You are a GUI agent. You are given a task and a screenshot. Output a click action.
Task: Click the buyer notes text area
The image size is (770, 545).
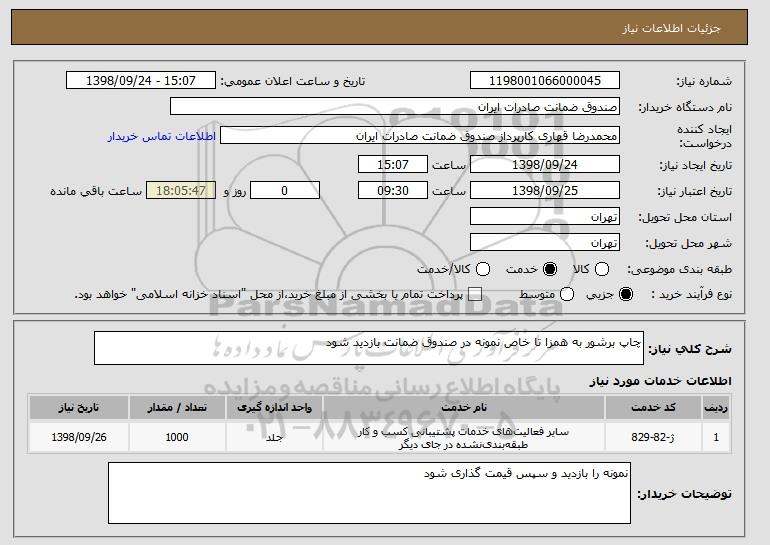pos(369,492)
